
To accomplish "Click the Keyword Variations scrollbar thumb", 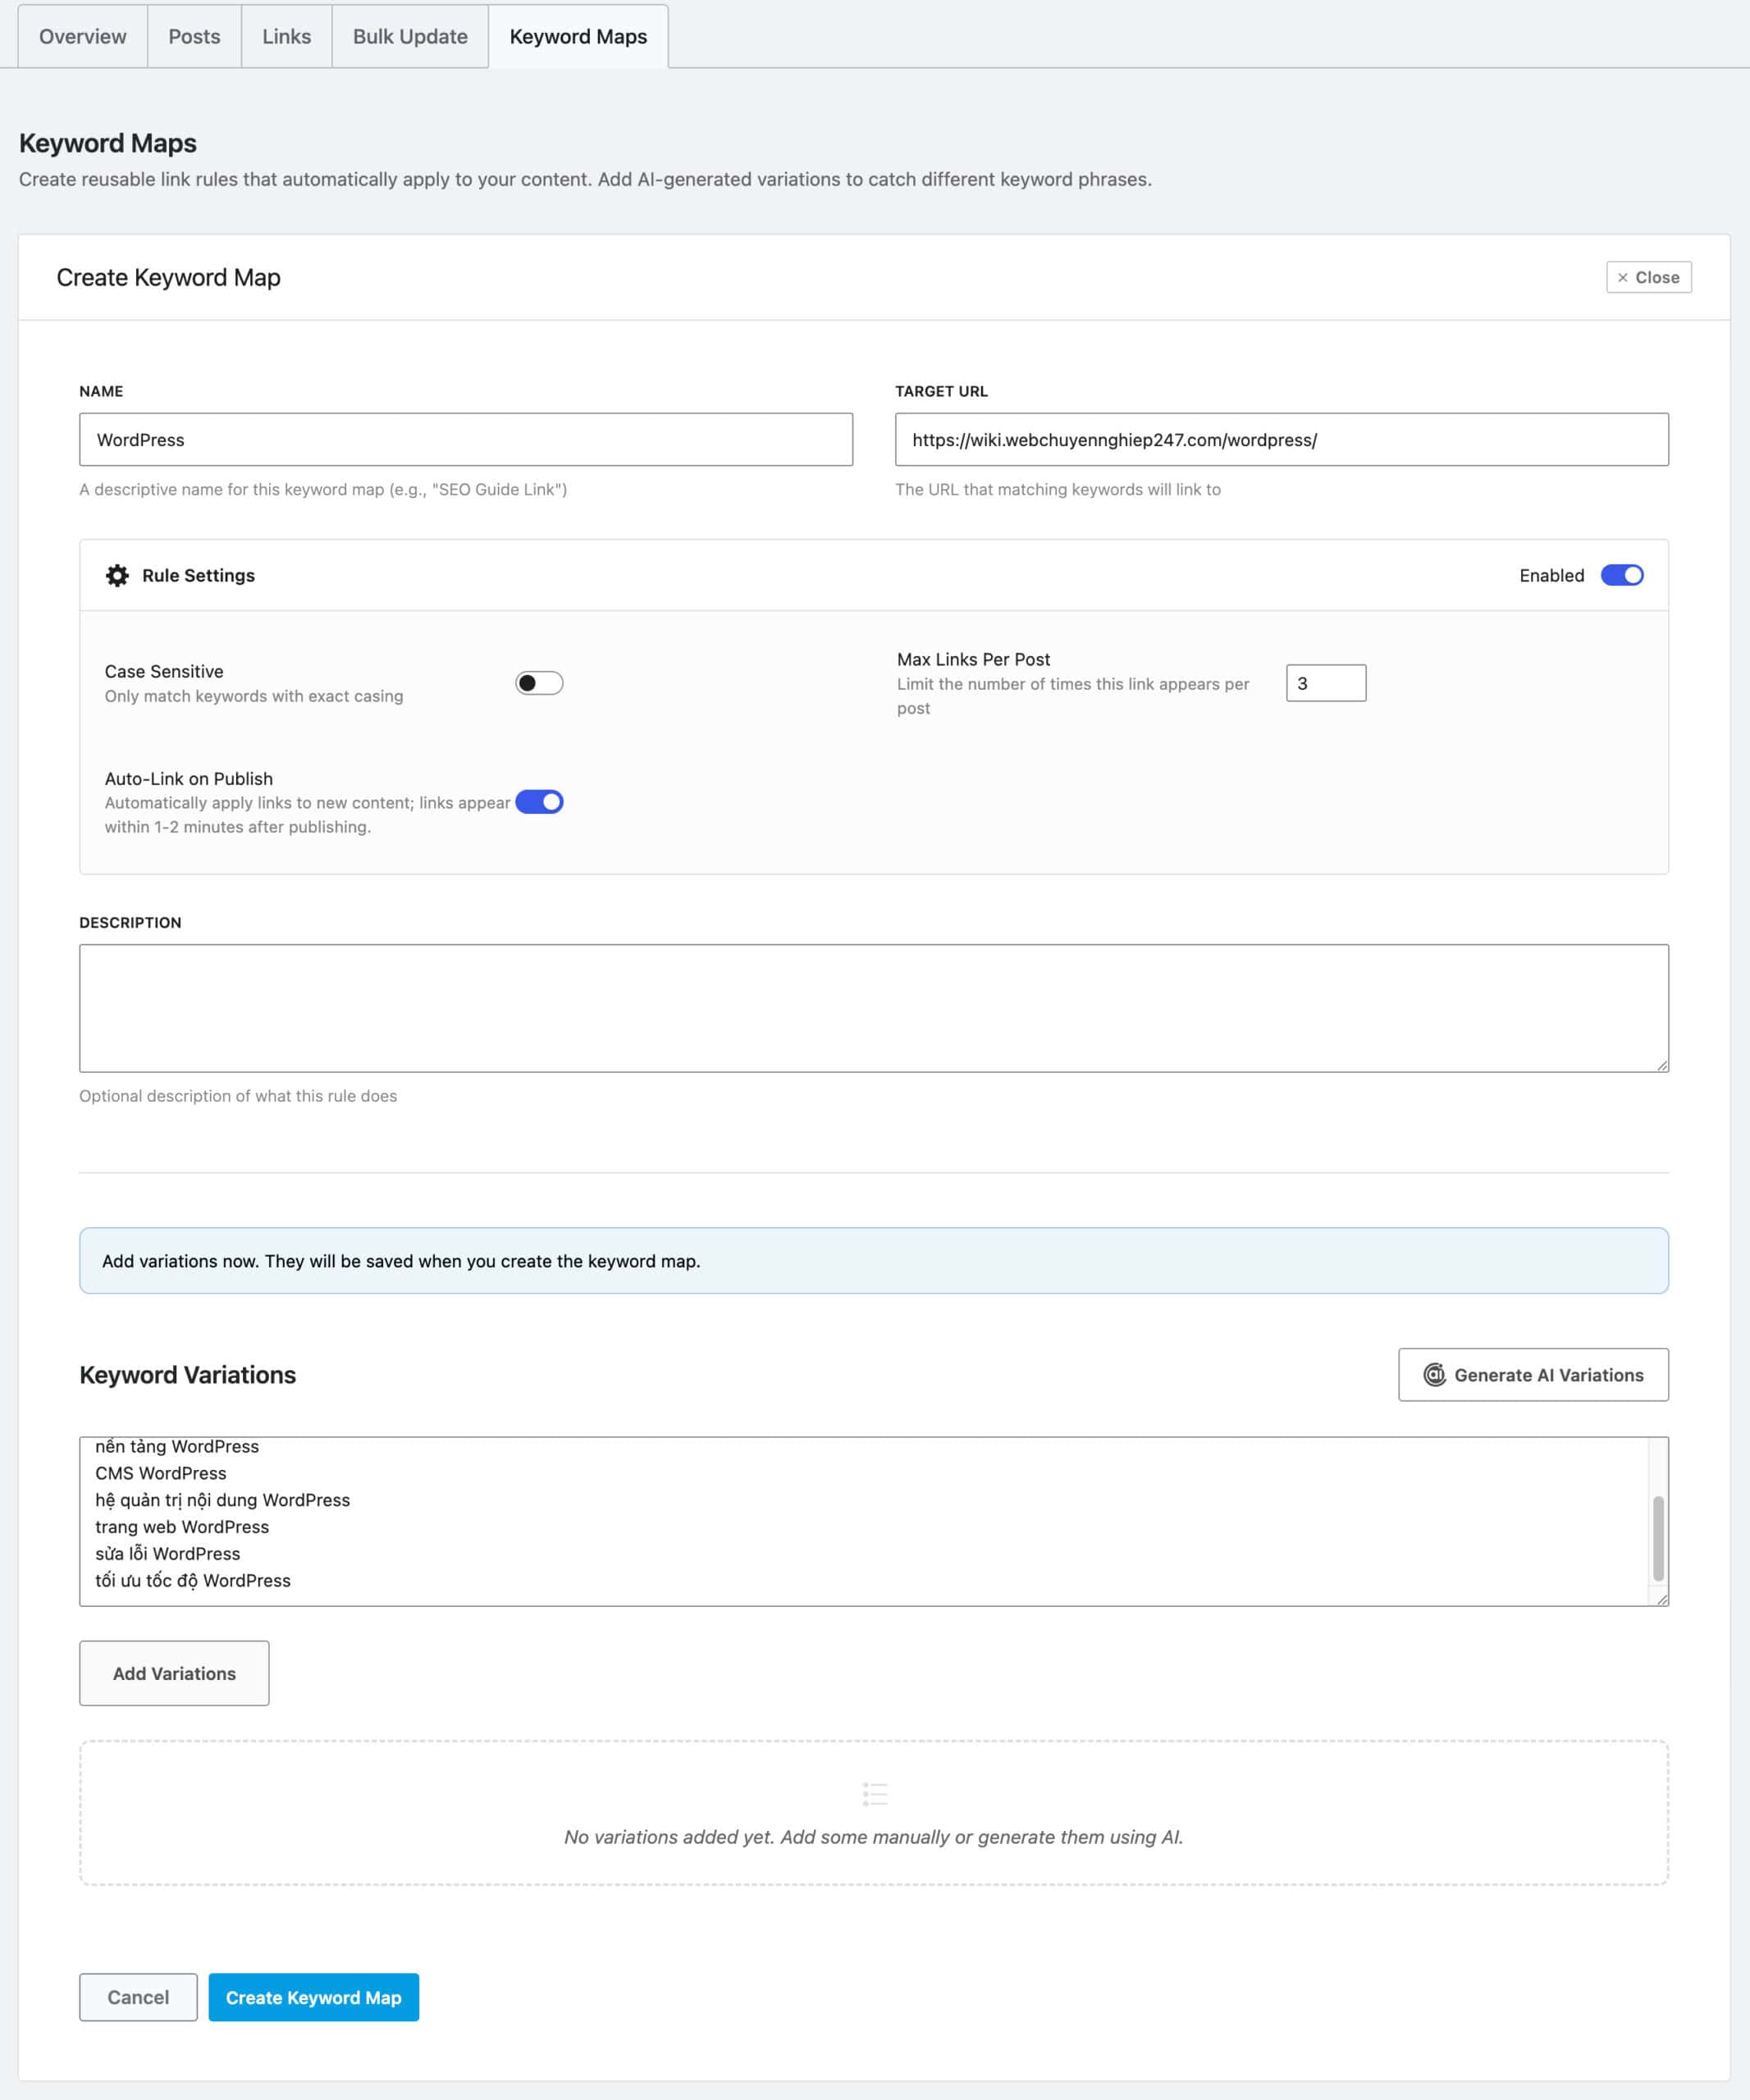I will coord(1658,1538).
